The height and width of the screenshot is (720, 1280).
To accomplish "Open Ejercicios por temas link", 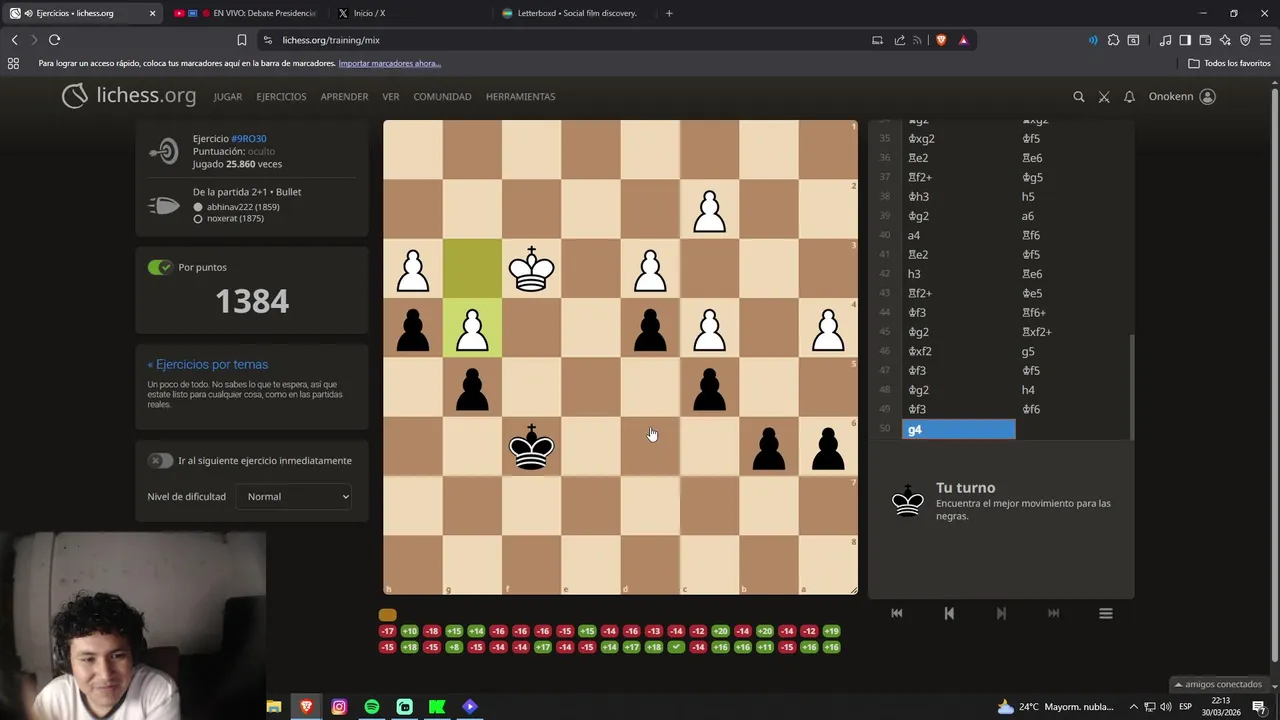I will (x=208, y=365).
